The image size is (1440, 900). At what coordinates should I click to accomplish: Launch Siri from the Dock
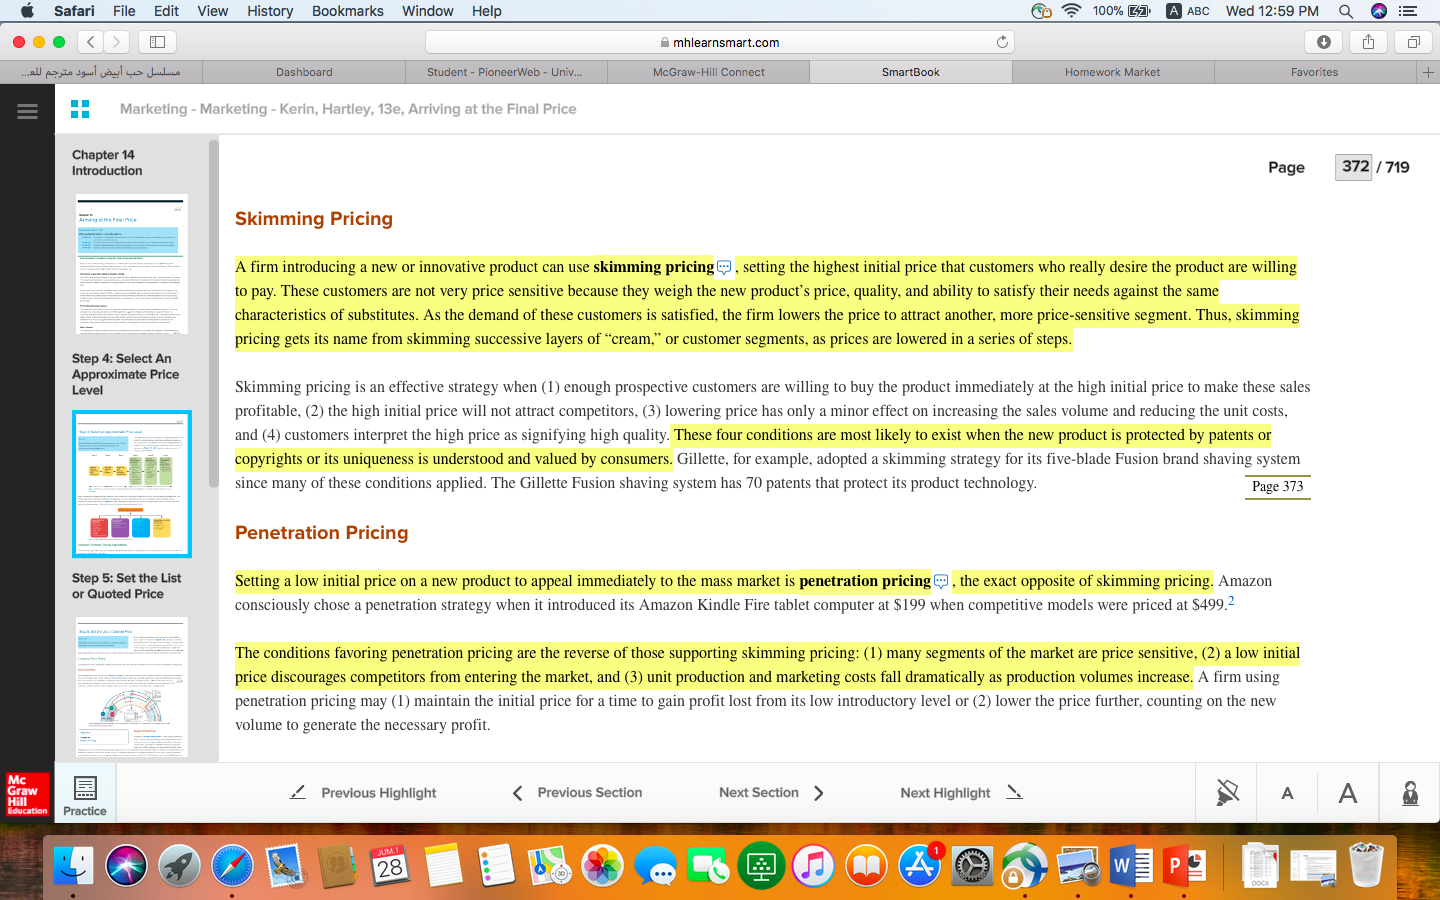click(126, 866)
